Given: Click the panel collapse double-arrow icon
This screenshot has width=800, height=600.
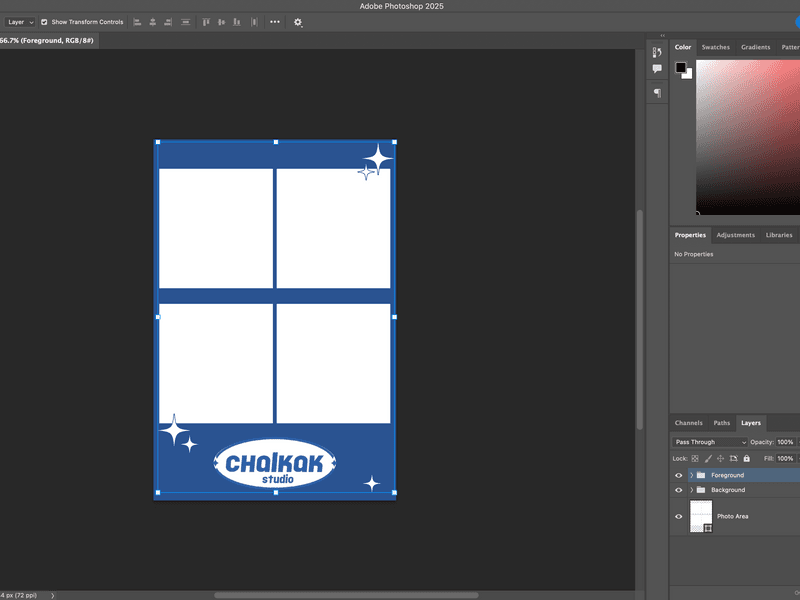Looking at the screenshot, I should (x=663, y=35).
